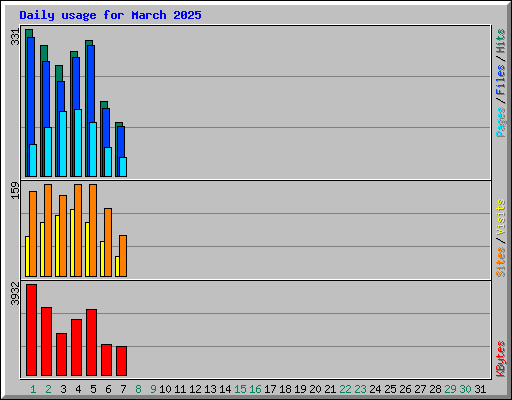Click the 3932 axis value label
This screenshot has height=400, width=512.
[15, 294]
